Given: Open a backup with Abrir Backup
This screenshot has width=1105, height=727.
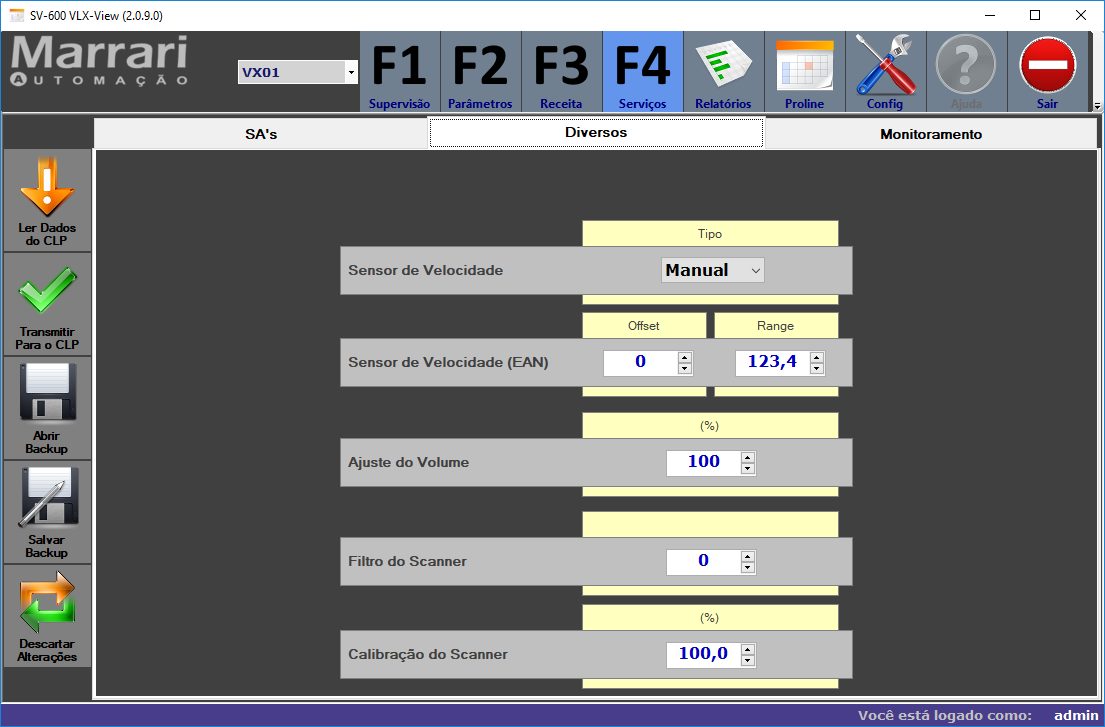Looking at the screenshot, I should [x=46, y=408].
